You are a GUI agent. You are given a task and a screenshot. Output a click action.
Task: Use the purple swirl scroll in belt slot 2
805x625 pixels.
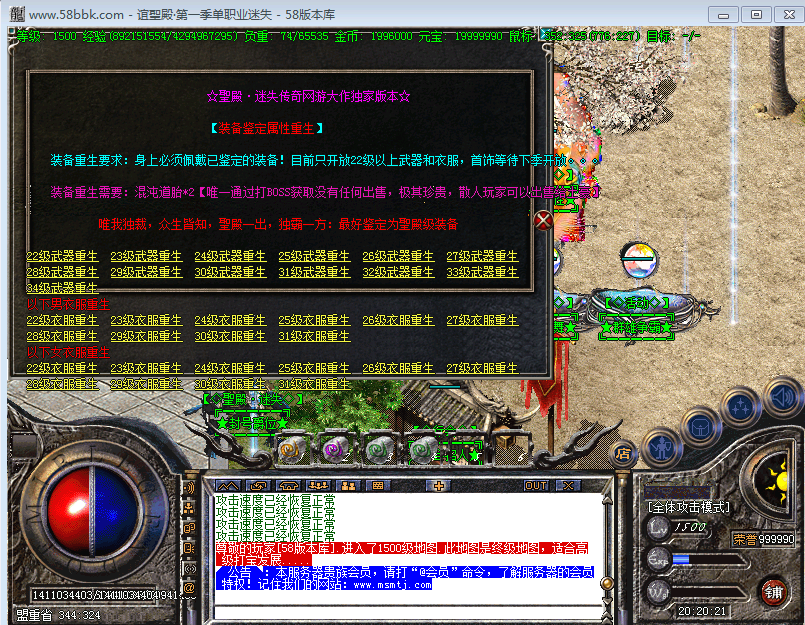336,450
